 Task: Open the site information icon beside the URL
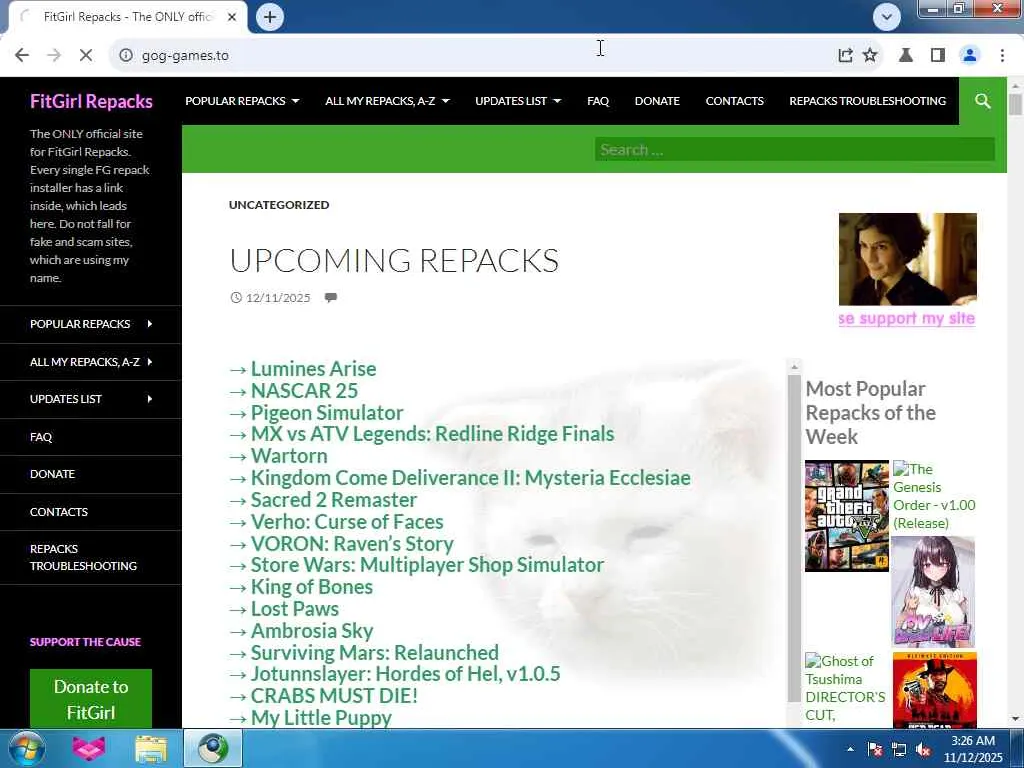tap(126, 56)
